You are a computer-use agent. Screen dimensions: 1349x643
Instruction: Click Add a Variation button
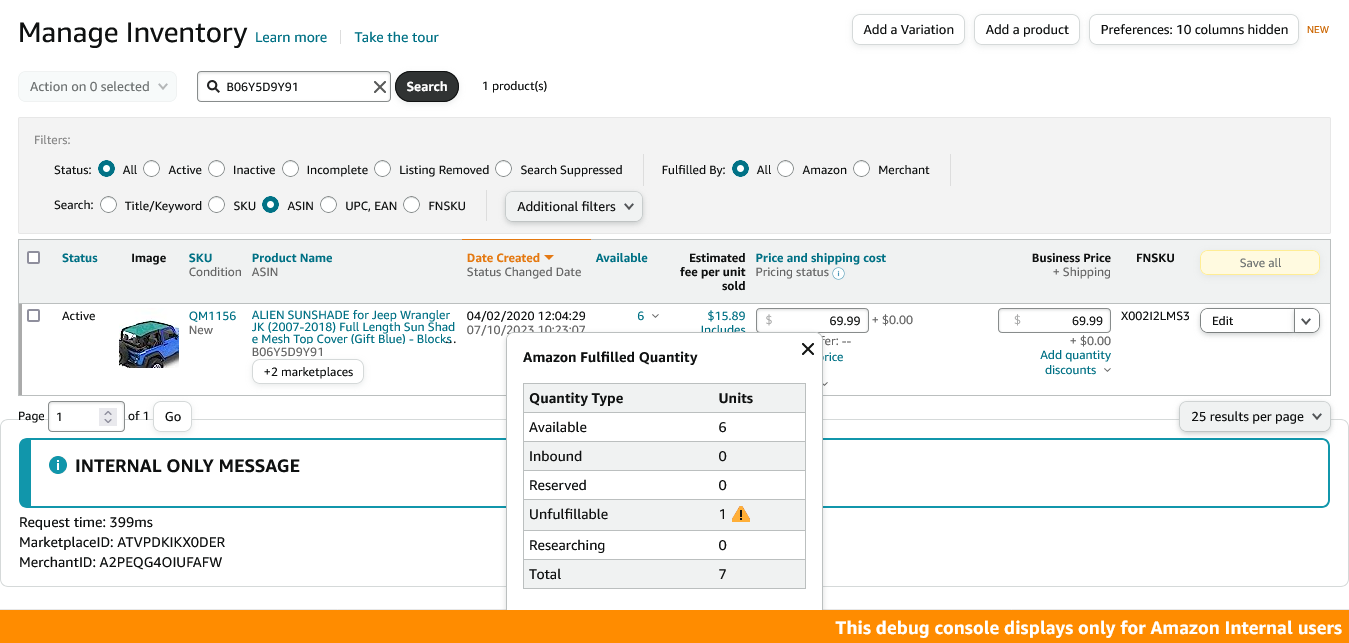click(x=909, y=29)
